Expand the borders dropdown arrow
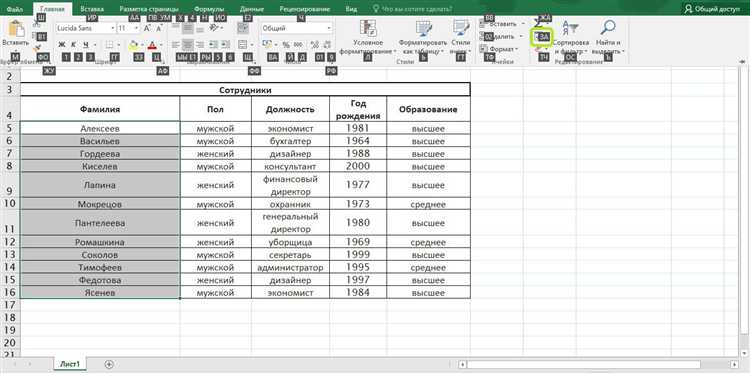Viewport: 750px width, 373px height. coord(118,45)
